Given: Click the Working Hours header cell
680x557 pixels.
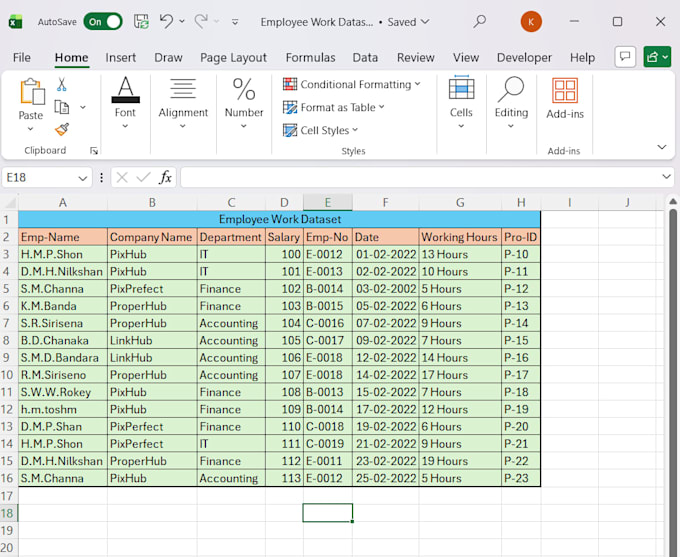Looking at the screenshot, I should (460, 237).
